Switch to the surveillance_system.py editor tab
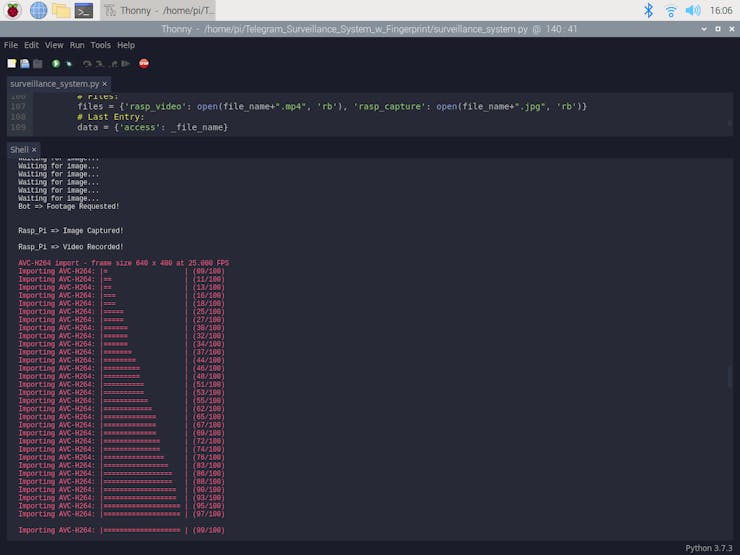The width and height of the screenshot is (740, 555). tap(54, 84)
